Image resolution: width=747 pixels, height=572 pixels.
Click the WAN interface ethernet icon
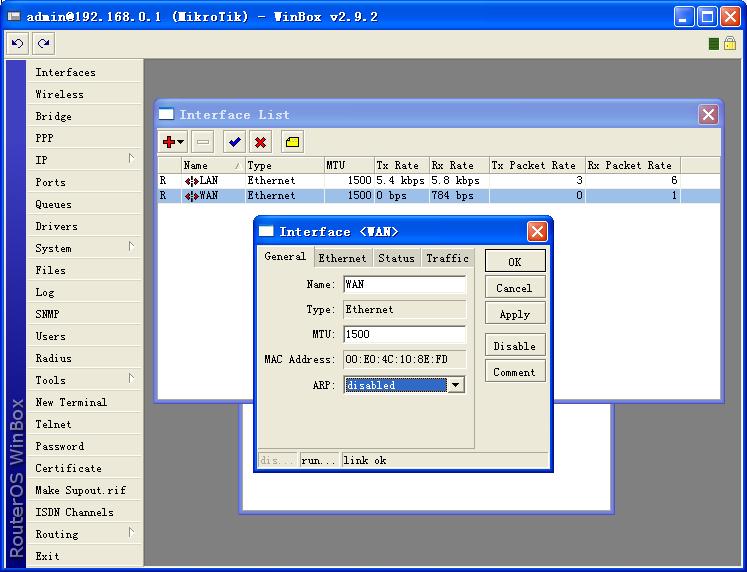tap(192, 196)
